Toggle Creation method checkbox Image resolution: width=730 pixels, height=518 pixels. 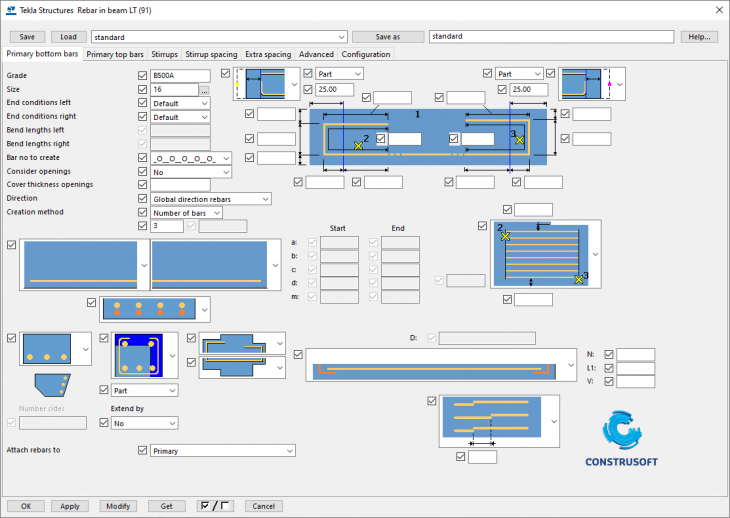tap(142, 212)
